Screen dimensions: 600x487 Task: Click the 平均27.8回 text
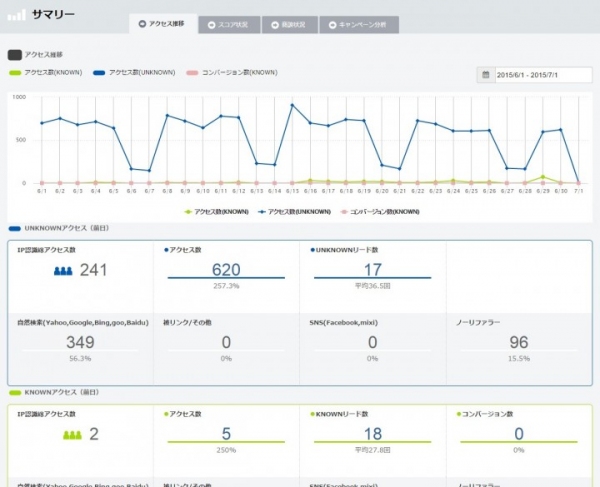pyautogui.click(x=373, y=450)
